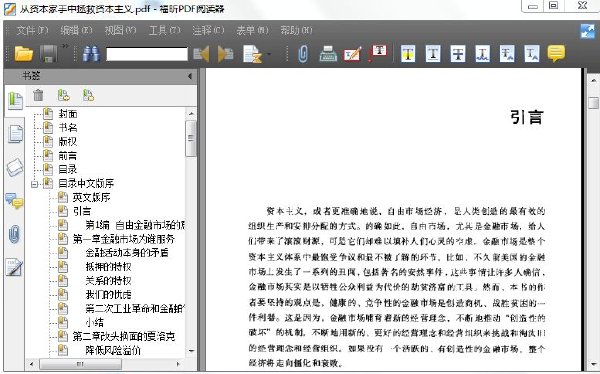Save the document with the floppy icon
The height and width of the screenshot is (374, 600).
pos(49,54)
